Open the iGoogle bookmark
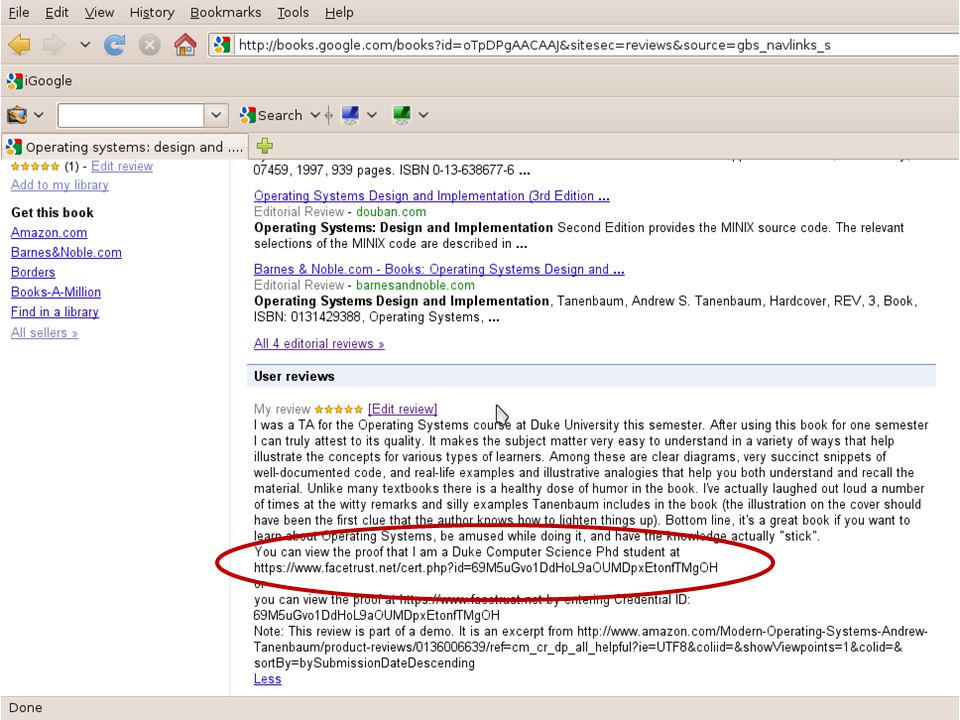The width and height of the screenshot is (960, 720). pyautogui.click(x=39, y=81)
